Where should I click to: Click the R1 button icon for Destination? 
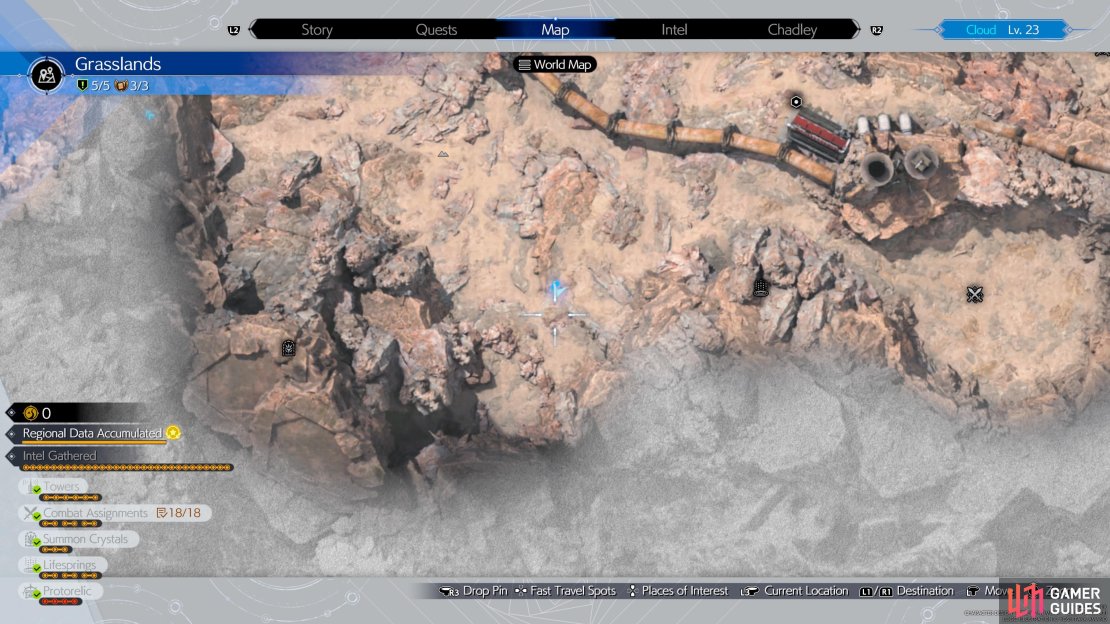coord(885,591)
